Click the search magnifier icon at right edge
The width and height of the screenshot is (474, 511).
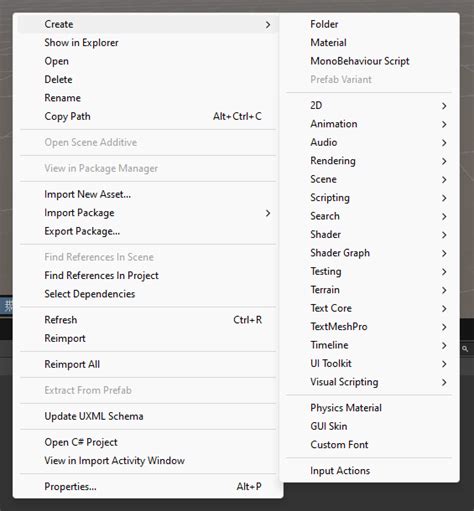tap(465, 349)
